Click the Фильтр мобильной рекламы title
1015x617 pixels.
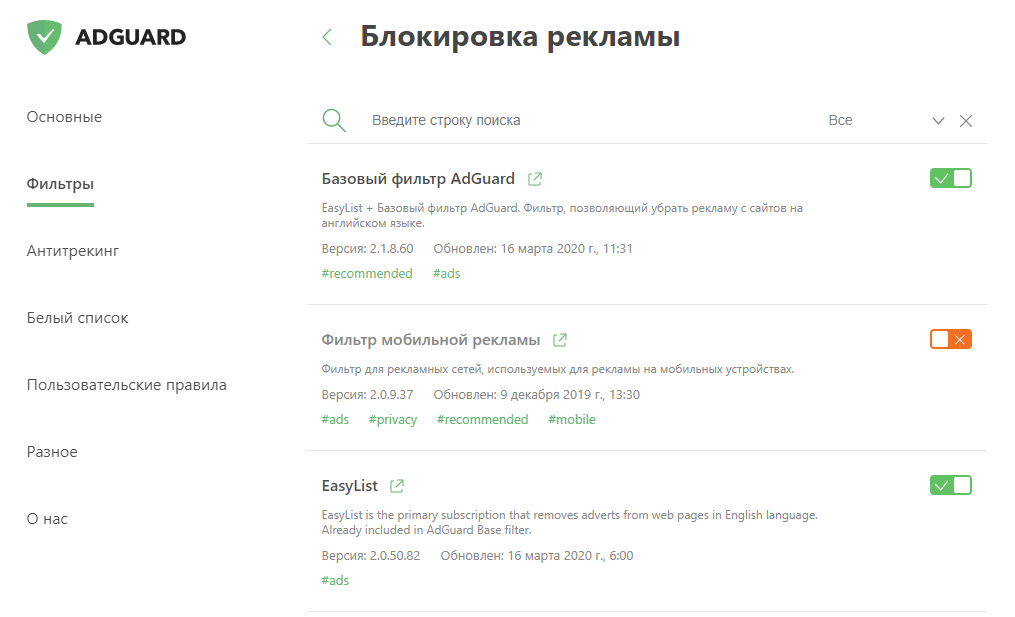click(430, 340)
